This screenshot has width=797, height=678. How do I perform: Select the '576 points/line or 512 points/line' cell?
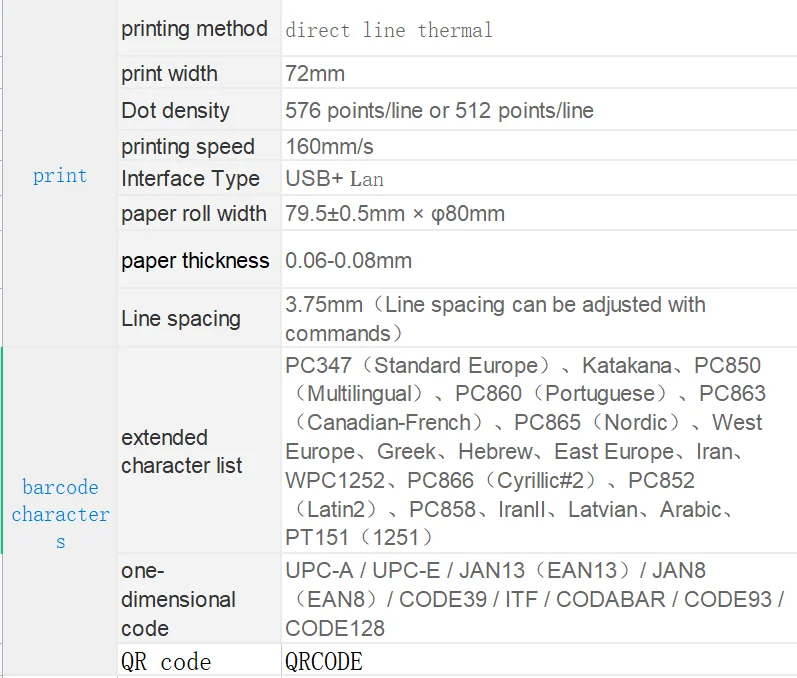[439, 111]
